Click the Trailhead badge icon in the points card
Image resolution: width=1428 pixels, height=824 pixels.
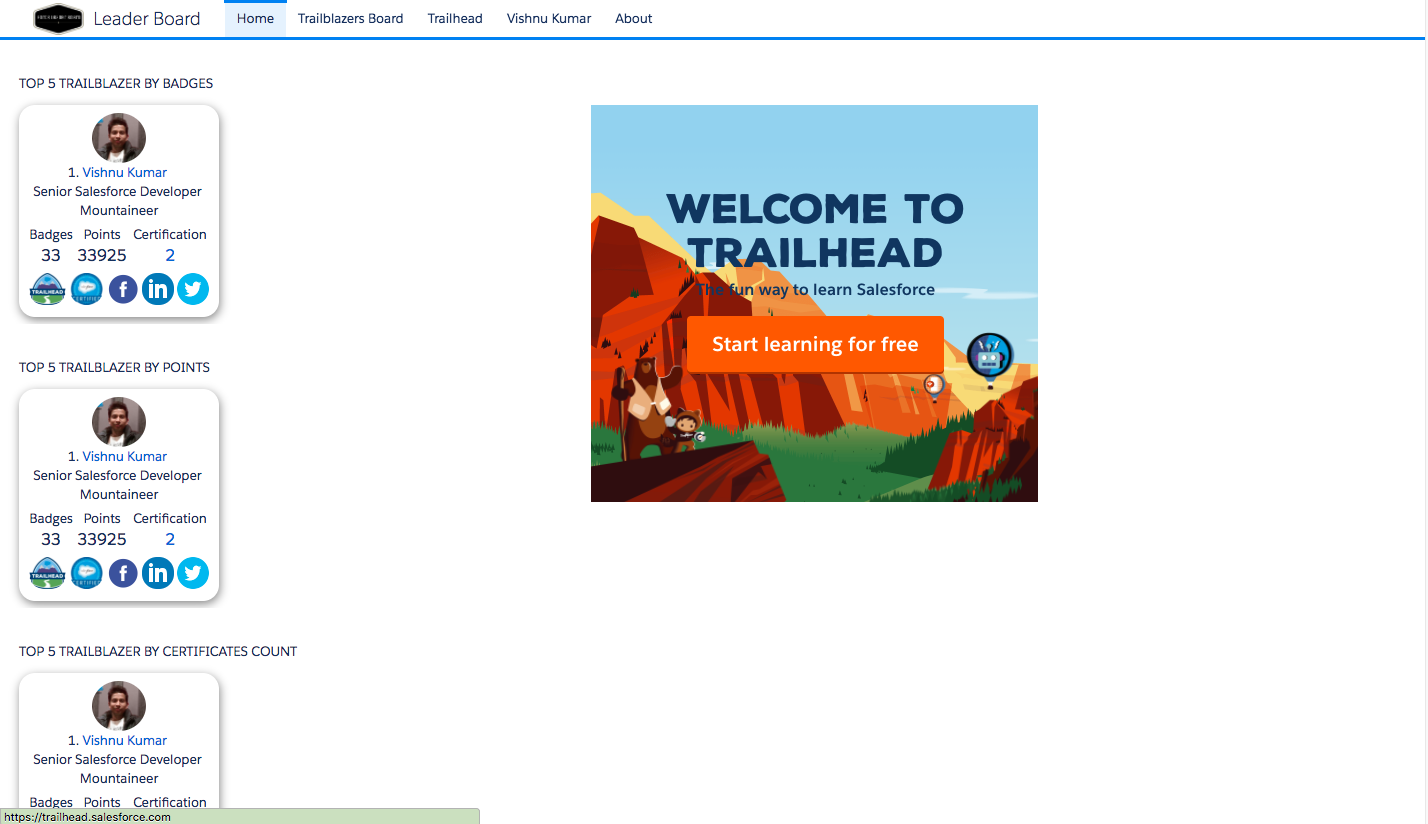coord(48,574)
